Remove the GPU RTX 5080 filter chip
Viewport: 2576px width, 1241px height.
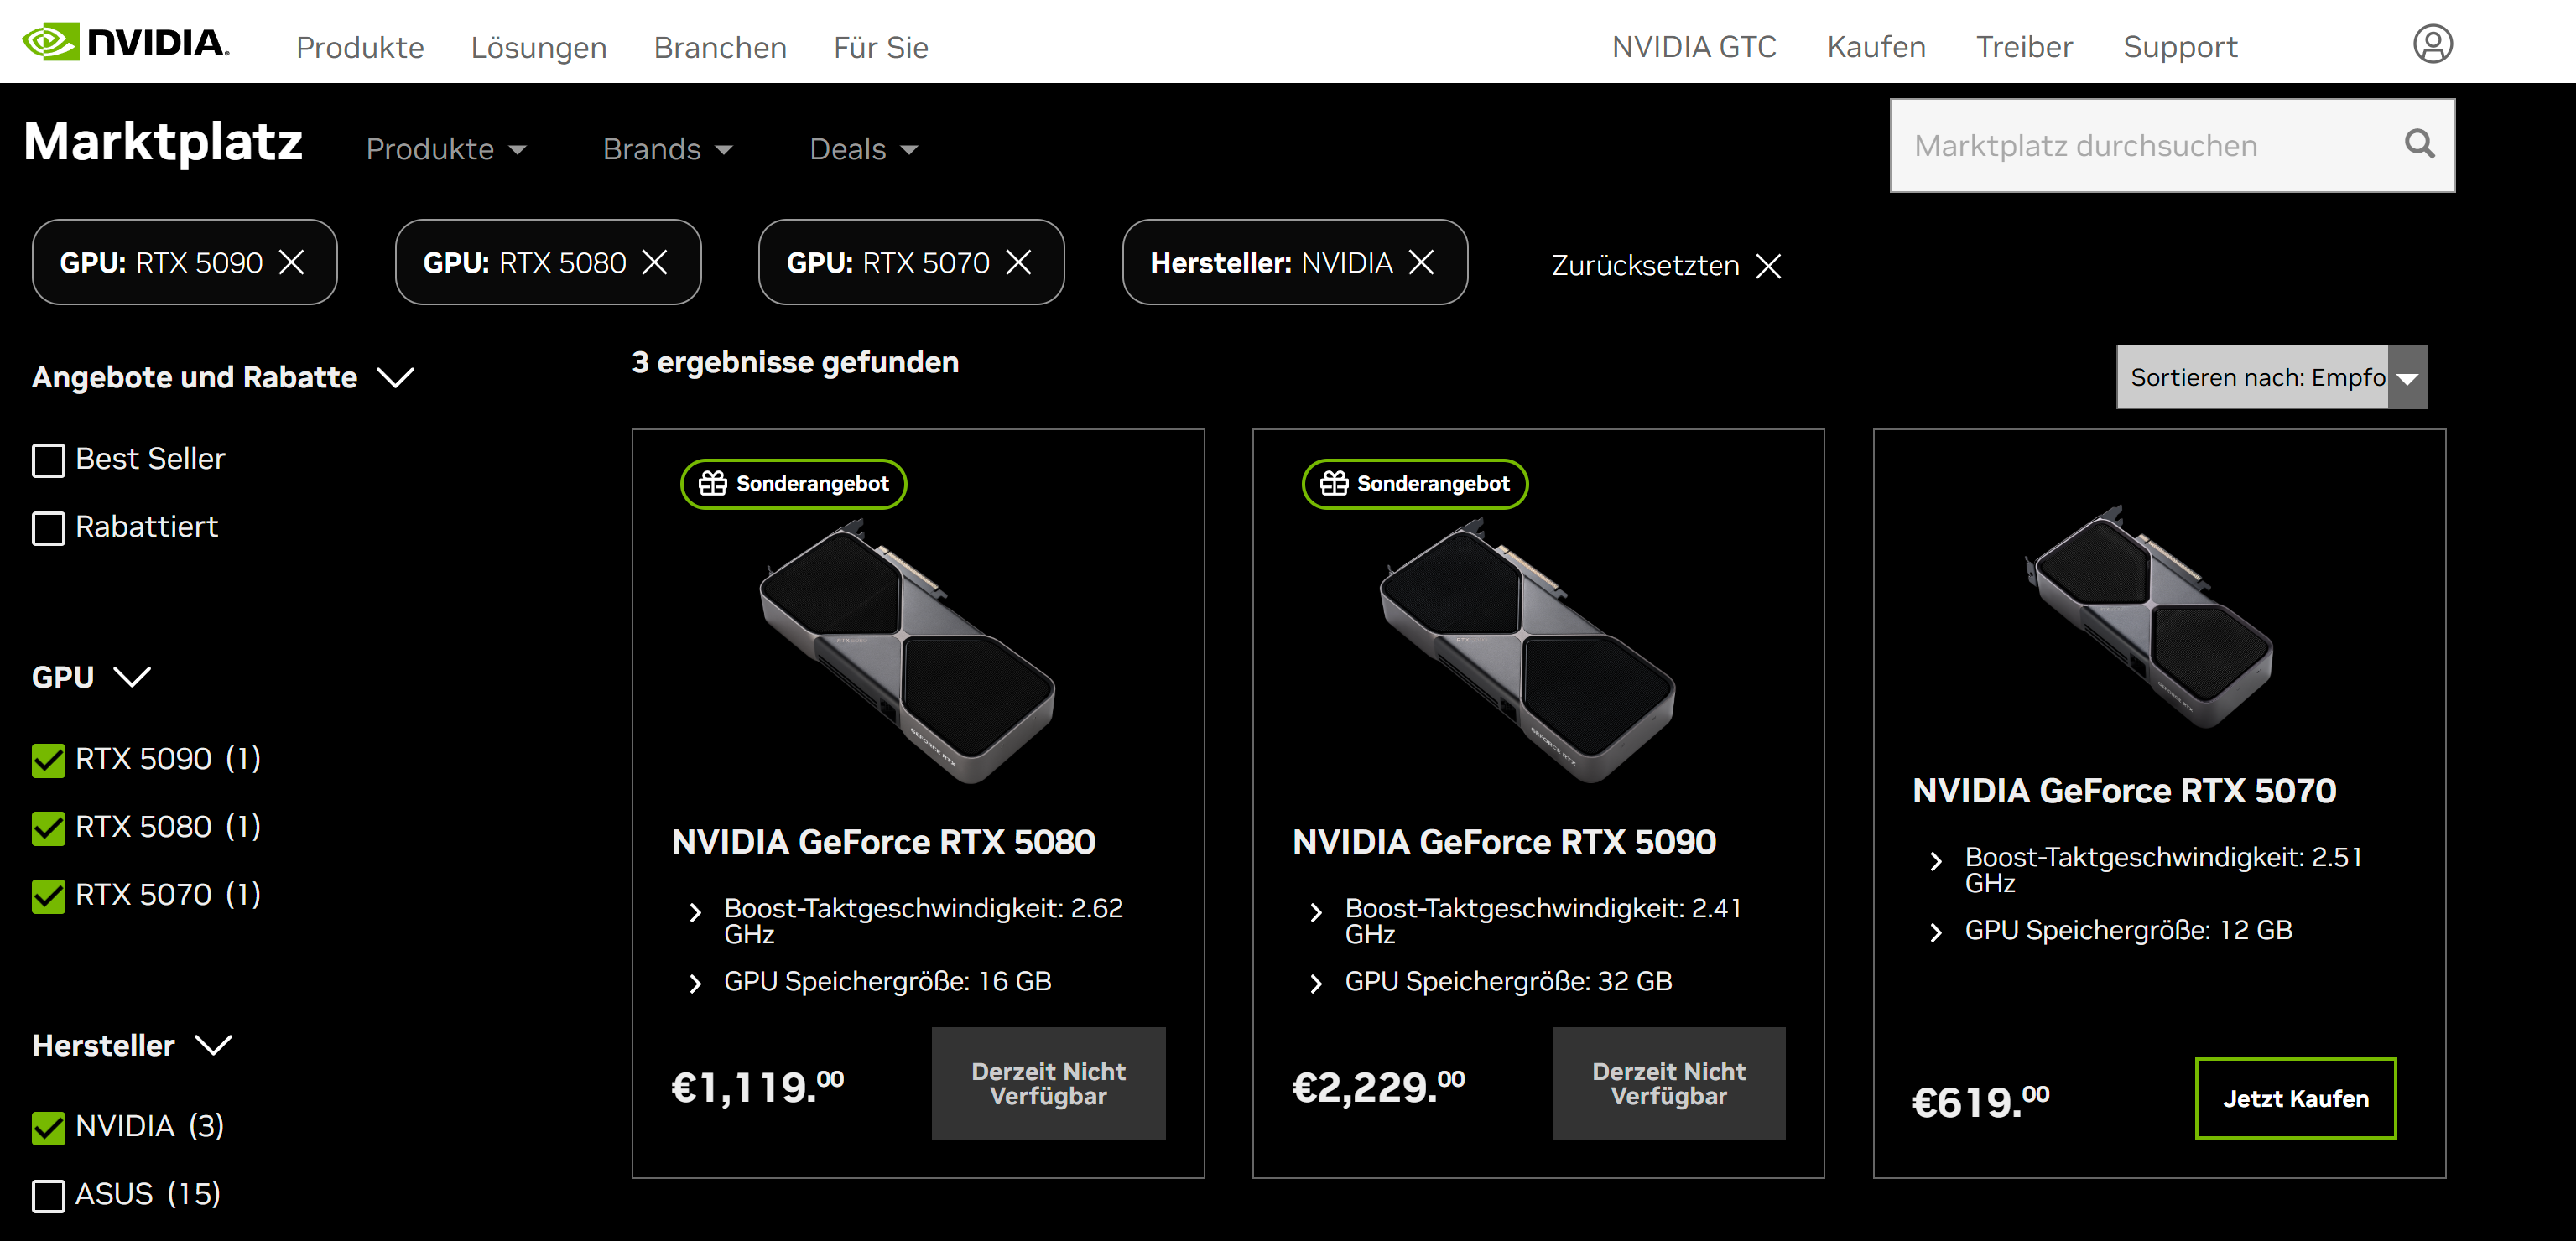[655, 263]
